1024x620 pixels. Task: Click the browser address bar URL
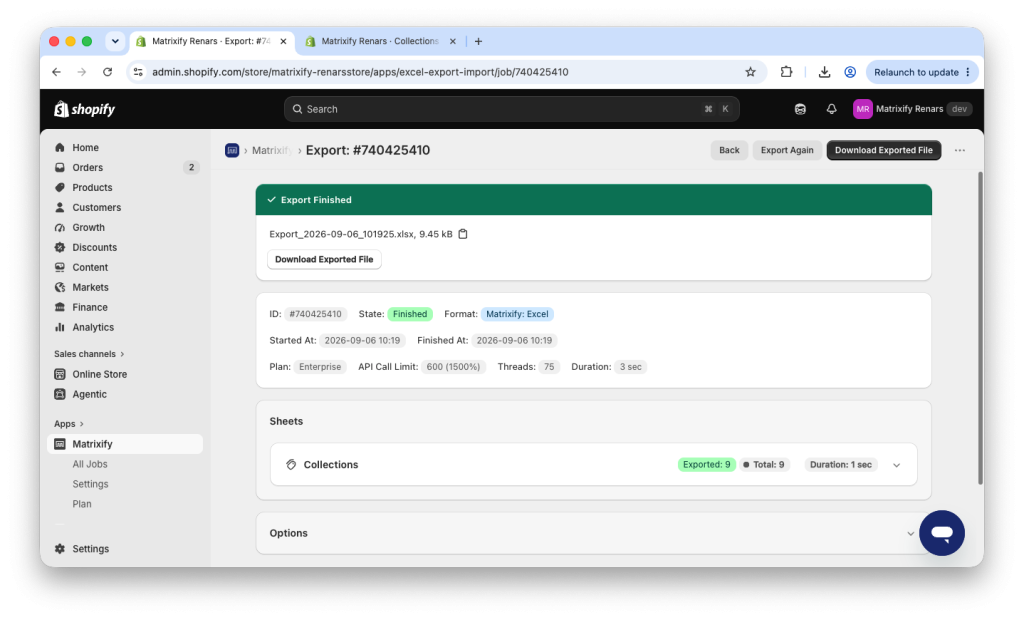(x=360, y=72)
